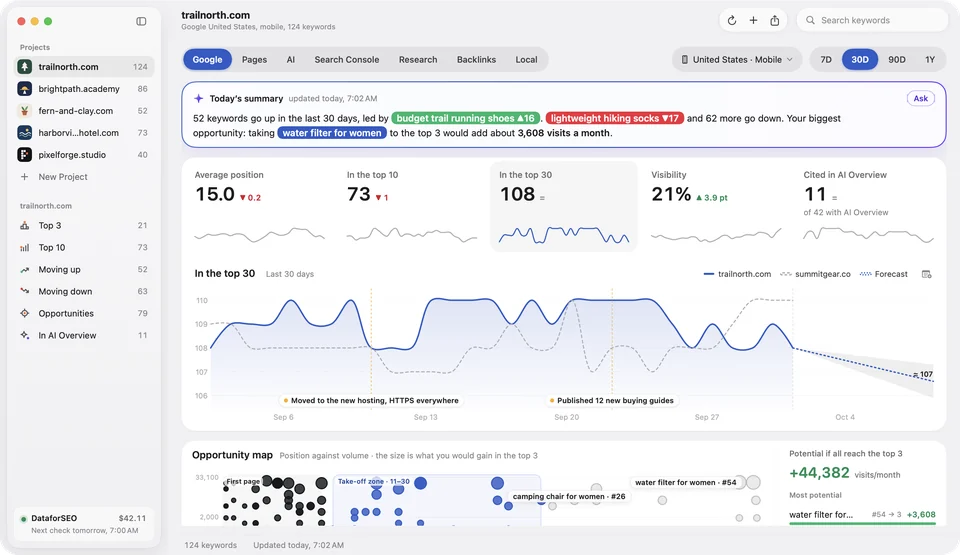
Task: Click the brightpath.academy project icon
Action: coord(24,89)
